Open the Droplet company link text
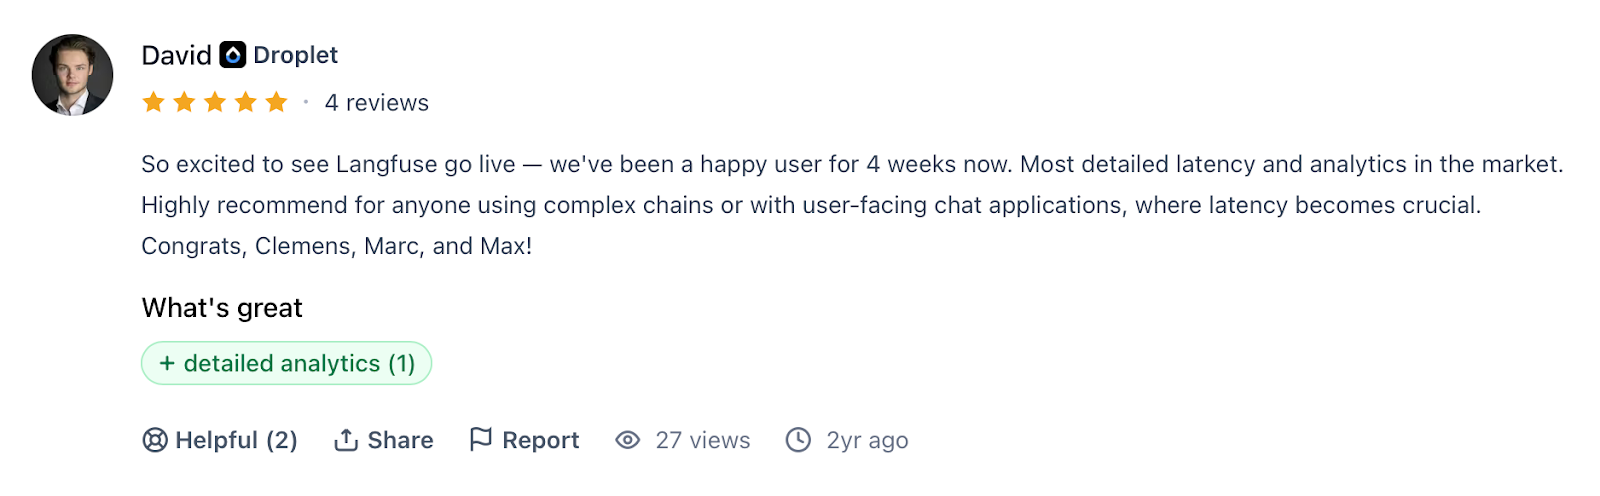 [295, 55]
